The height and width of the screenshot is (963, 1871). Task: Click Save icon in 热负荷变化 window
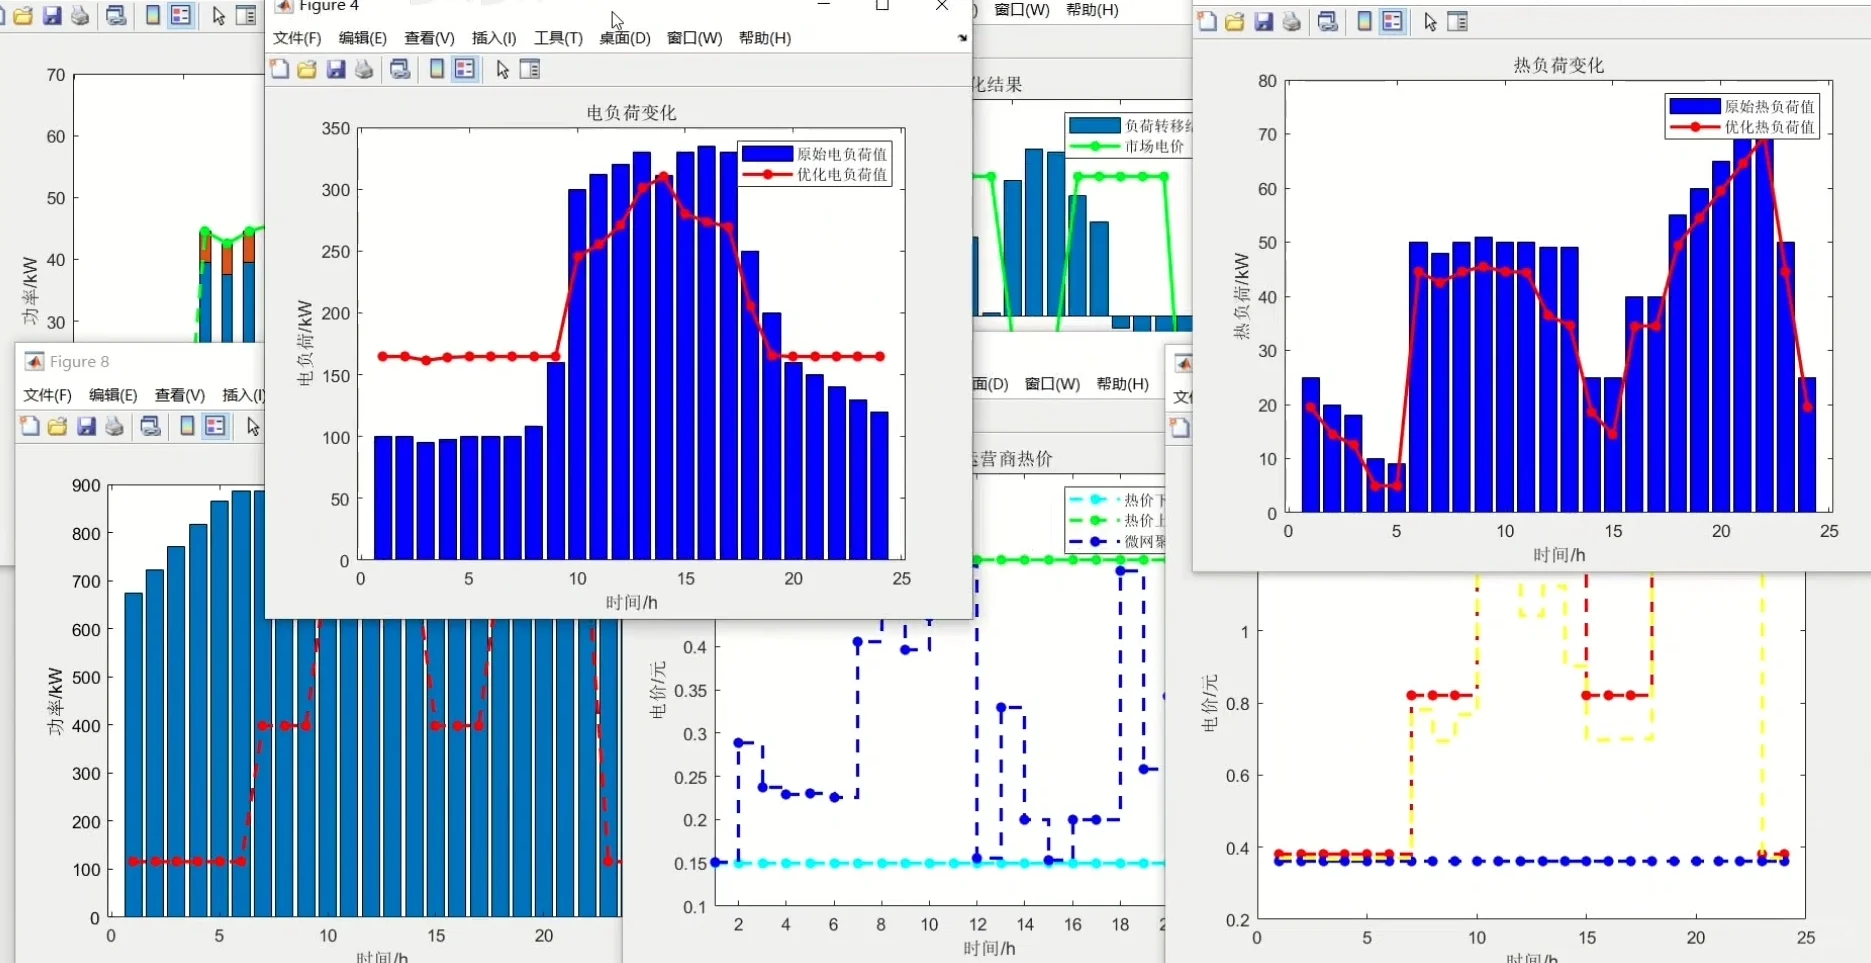click(1264, 22)
